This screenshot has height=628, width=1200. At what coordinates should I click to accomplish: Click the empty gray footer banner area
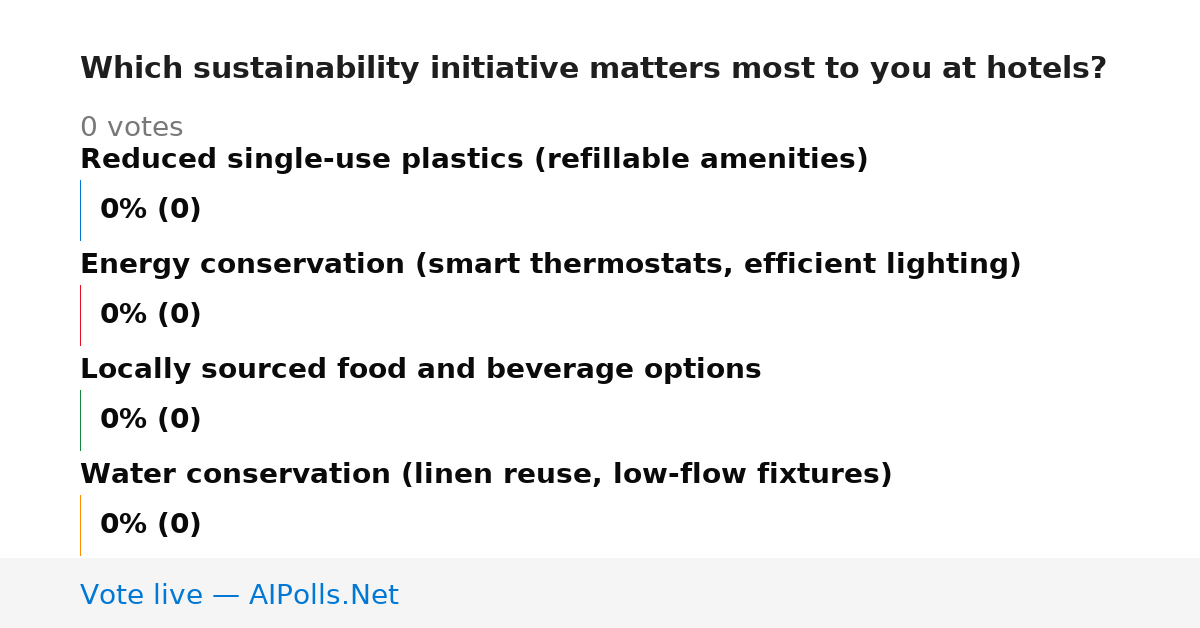tap(800, 593)
